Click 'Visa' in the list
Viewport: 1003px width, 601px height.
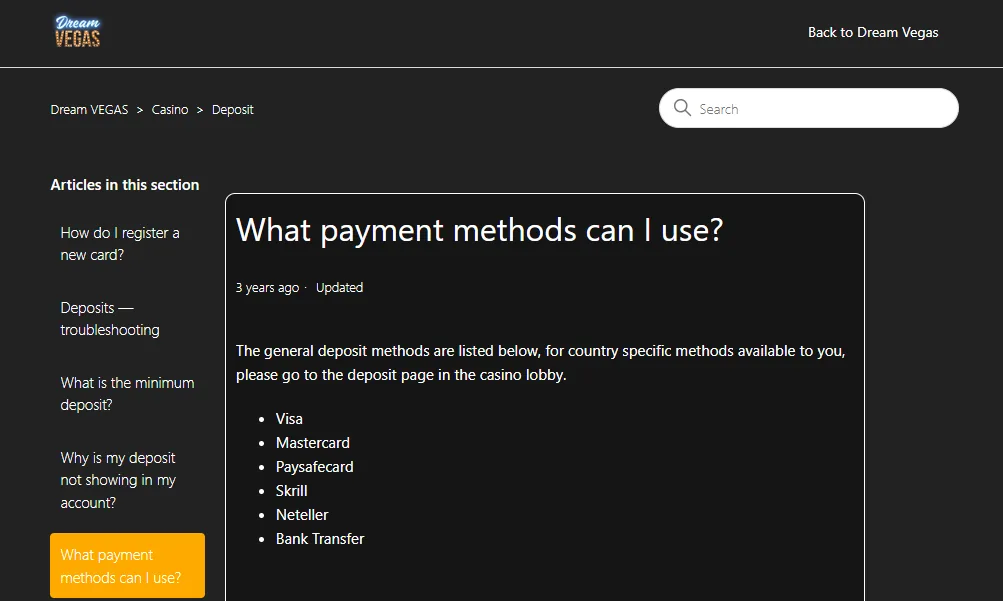289,419
